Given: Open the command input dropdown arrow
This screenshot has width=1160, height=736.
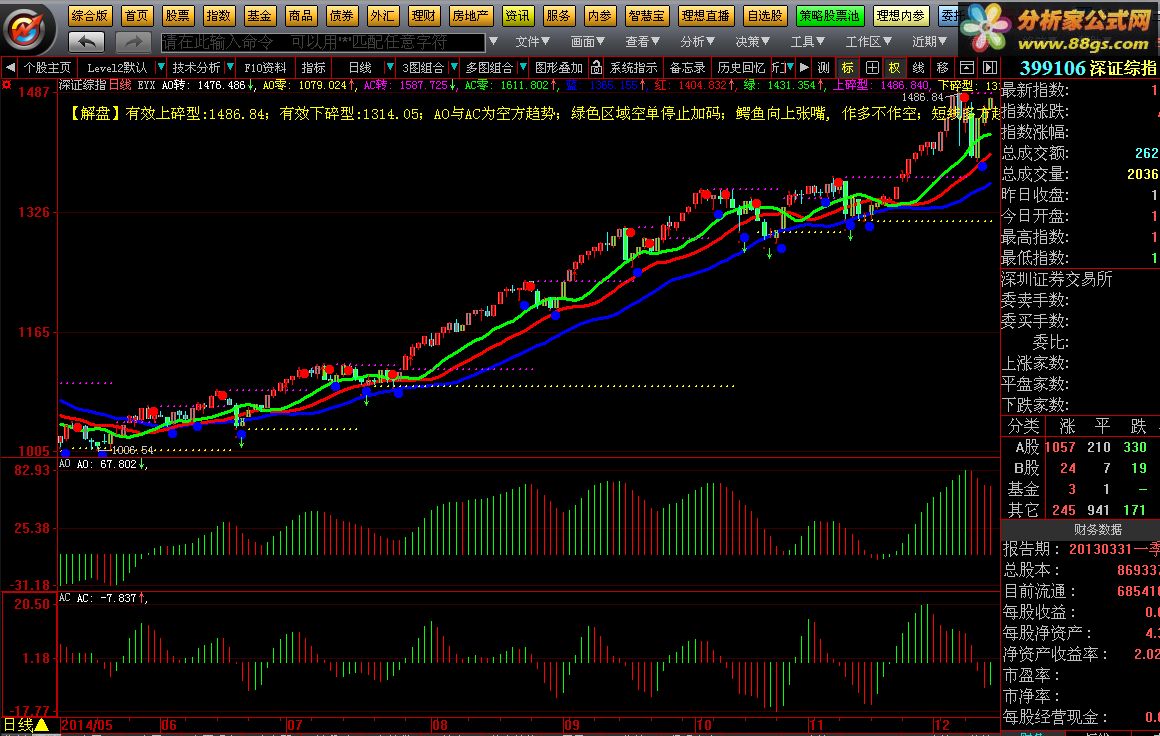Looking at the screenshot, I should (493, 41).
